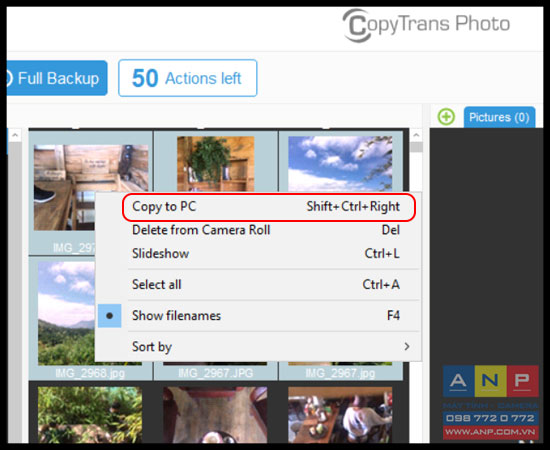
Task: Click the ANP watermark logo
Action: coord(490,402)
